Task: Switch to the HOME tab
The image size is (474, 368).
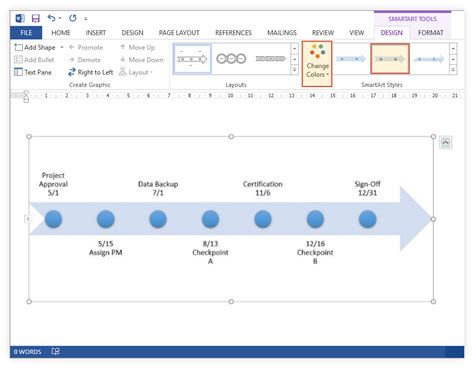Action: point(61,33)
